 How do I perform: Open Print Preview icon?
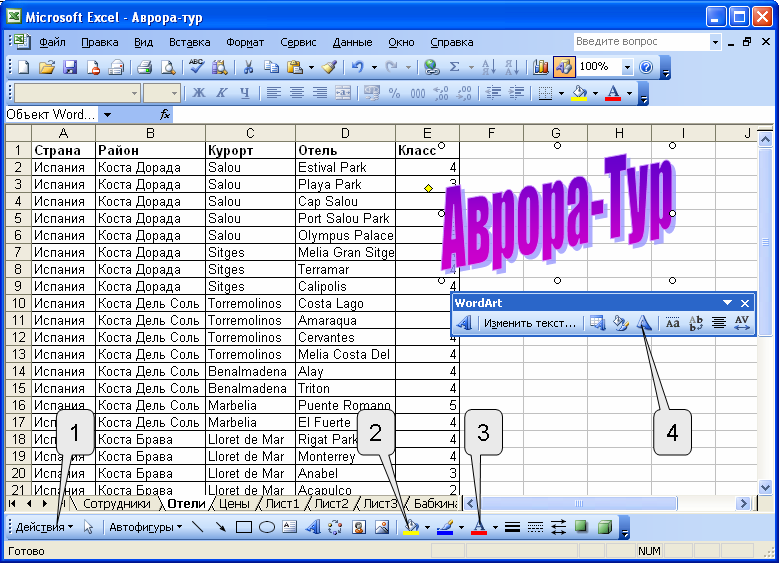coord(168,67)
